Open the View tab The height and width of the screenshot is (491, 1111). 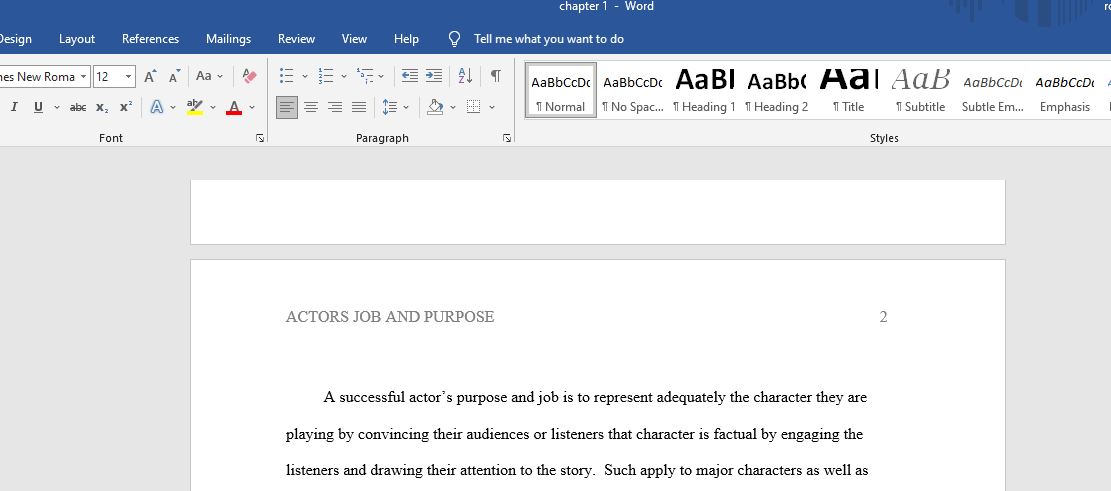pyautogui.click(x=354, y=39)
